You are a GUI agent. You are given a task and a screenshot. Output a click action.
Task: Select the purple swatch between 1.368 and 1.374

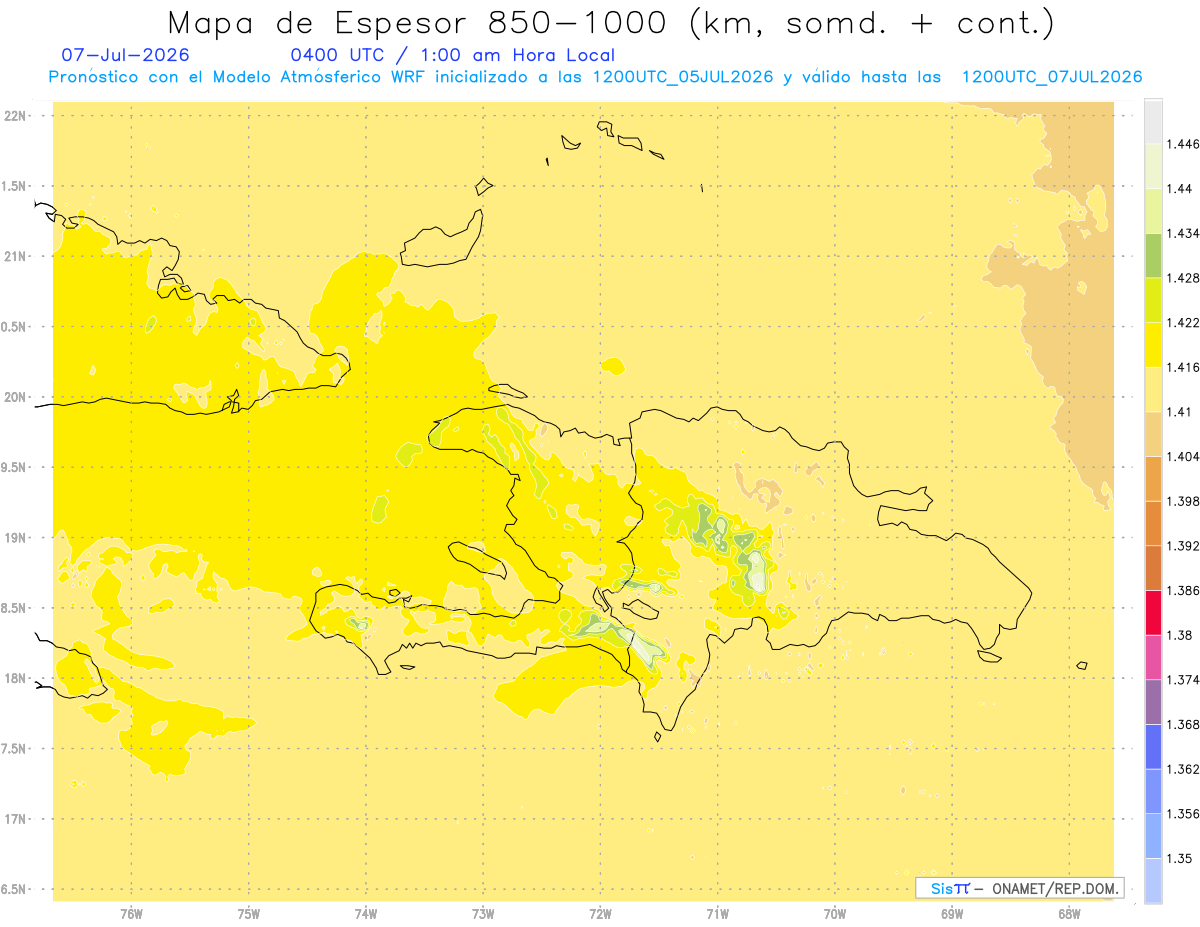coord(1153,702)
